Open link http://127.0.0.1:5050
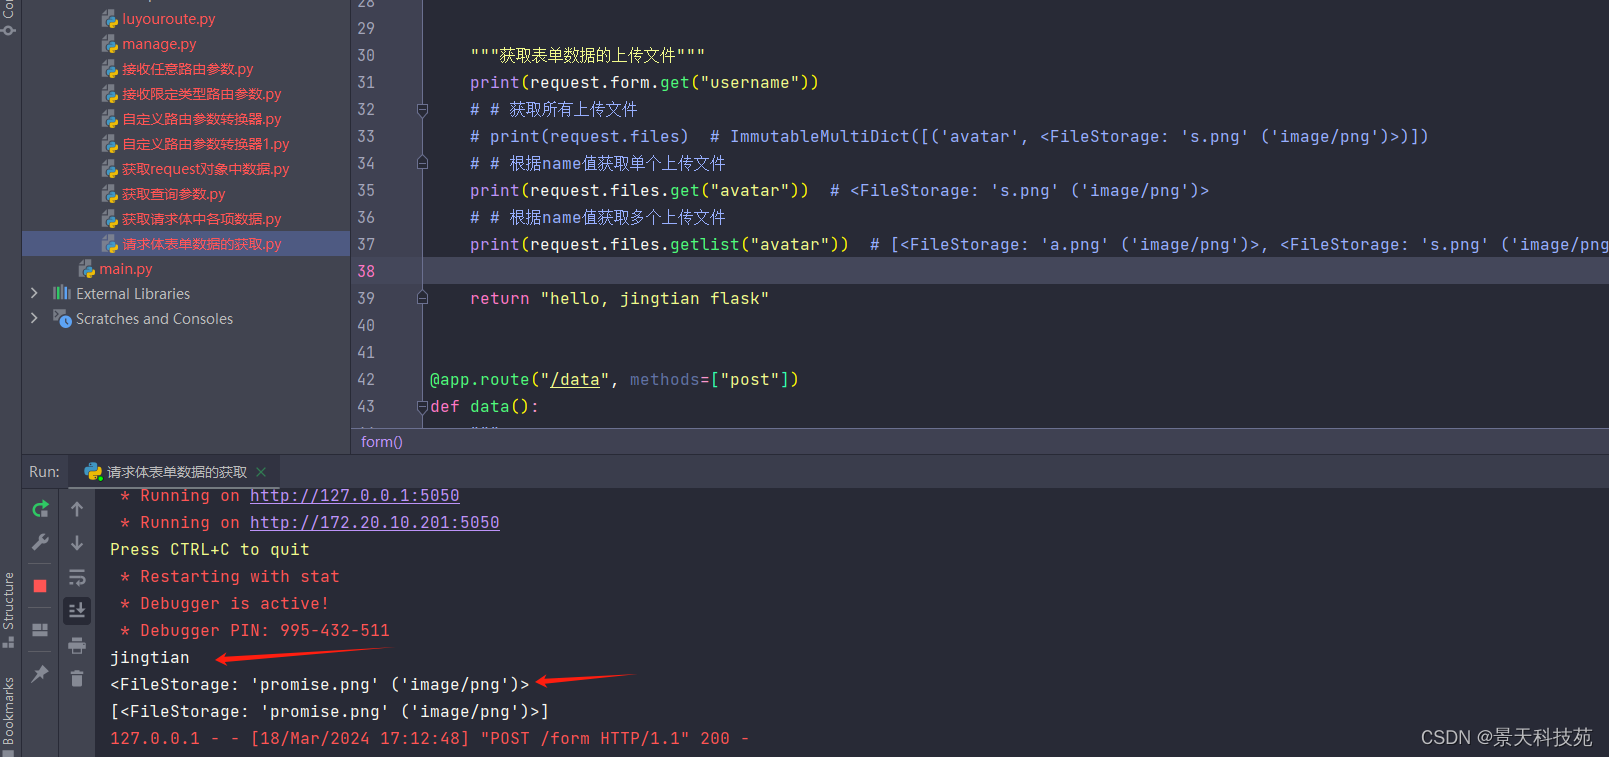The image size is (1609, 757). tap(355, 496)
